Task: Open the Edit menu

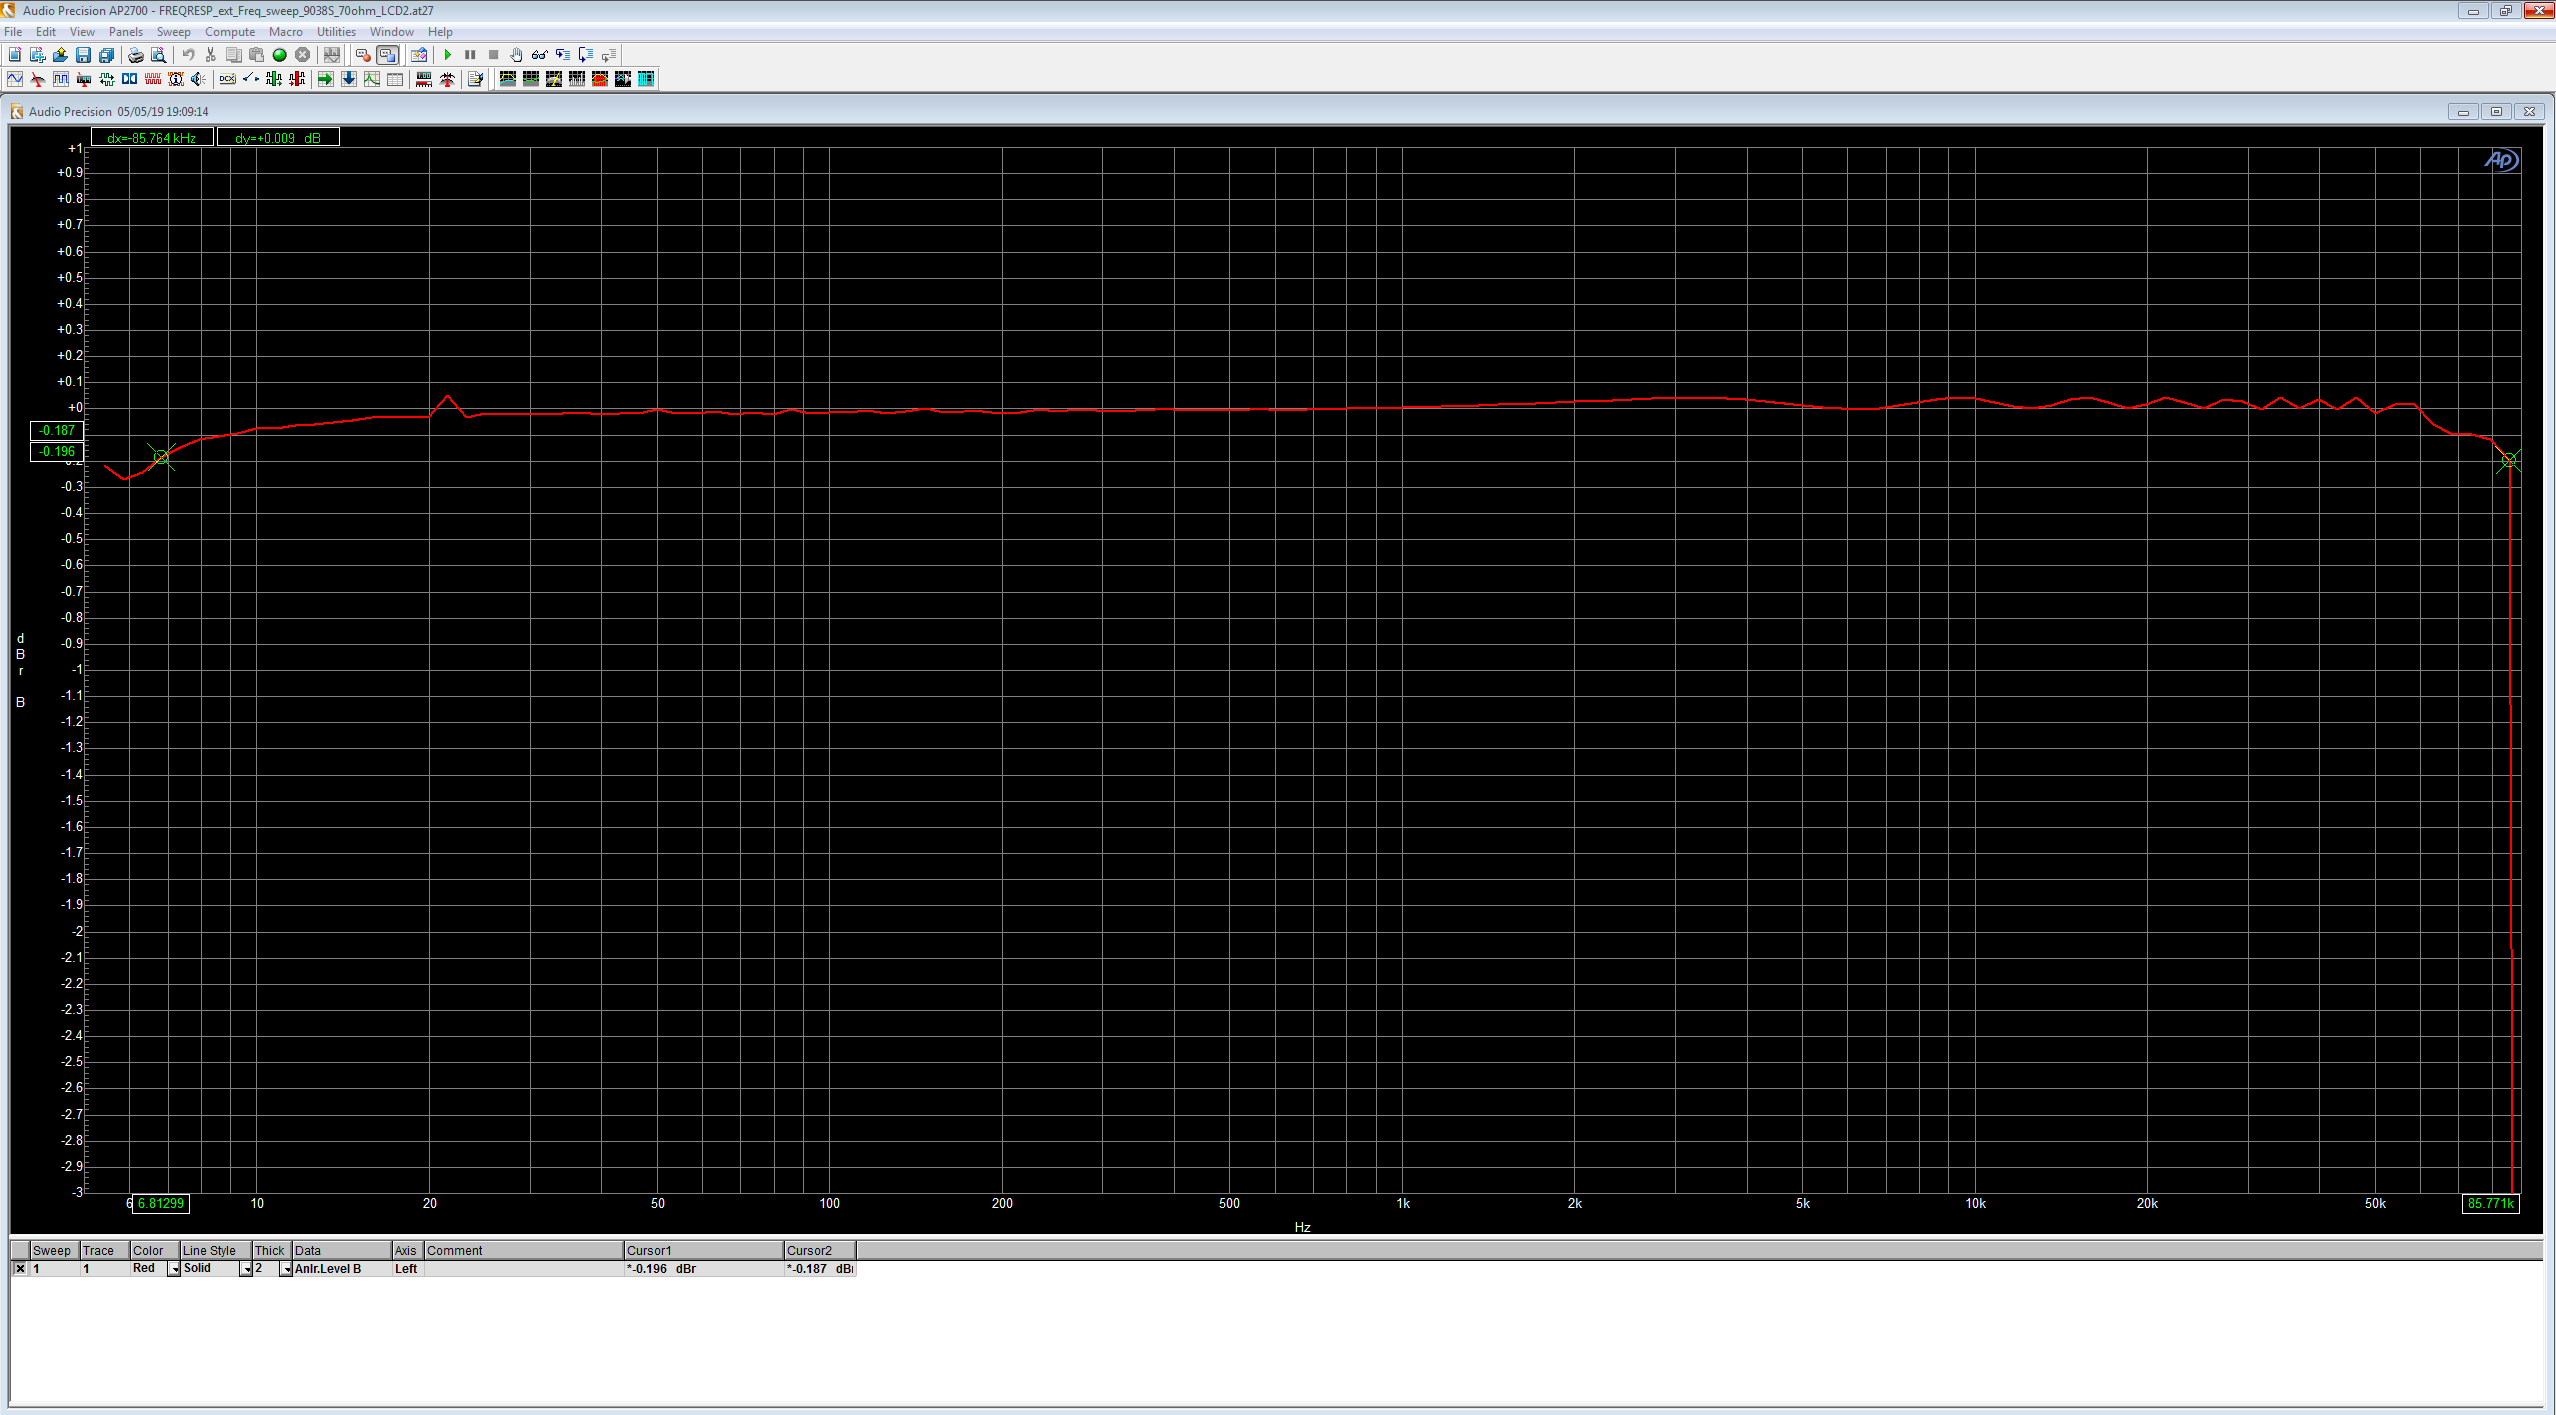Action: (x=46, y=32)
